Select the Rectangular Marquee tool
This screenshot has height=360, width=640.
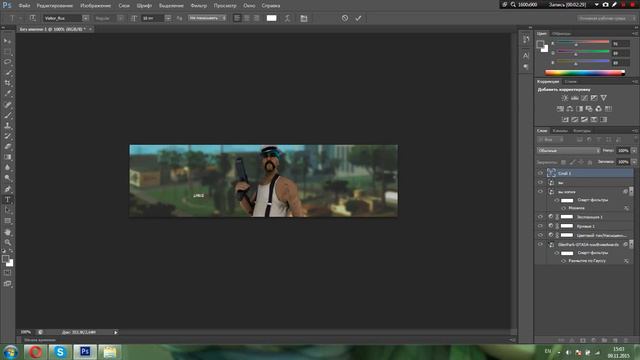[7, 51]
